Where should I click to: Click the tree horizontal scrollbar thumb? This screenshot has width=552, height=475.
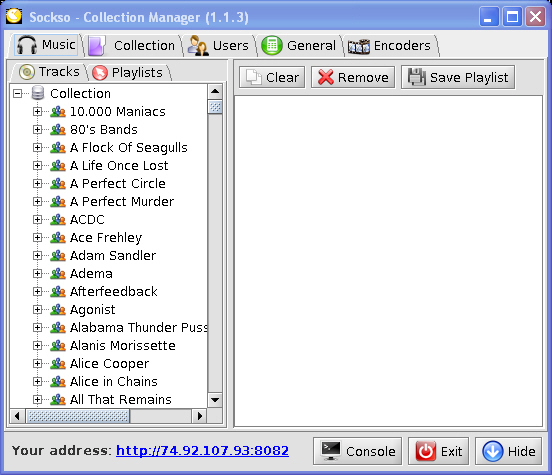click(x=78, y=416)
